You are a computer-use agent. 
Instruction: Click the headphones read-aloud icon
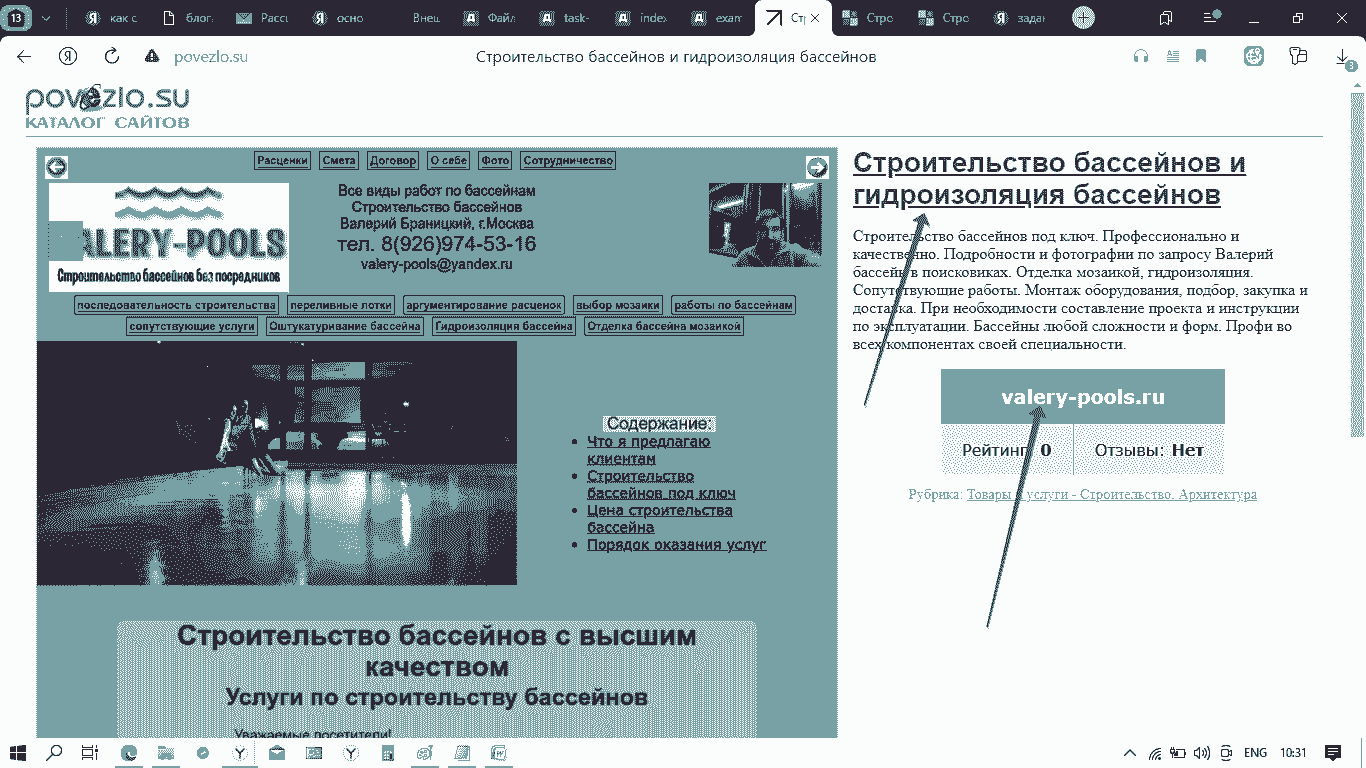coord(1141,57)
